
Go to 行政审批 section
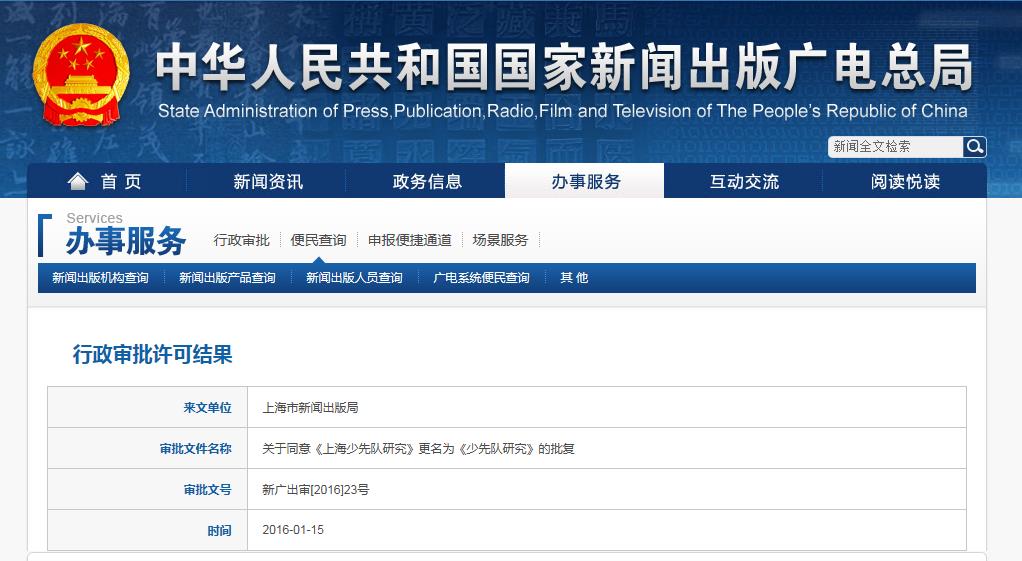click(241, 240)
